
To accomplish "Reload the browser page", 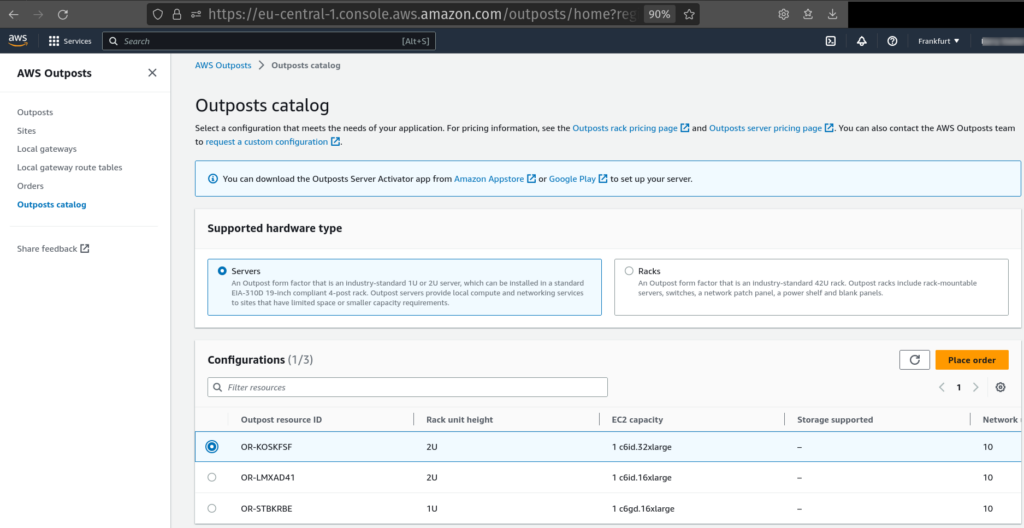I will (63, 14).
